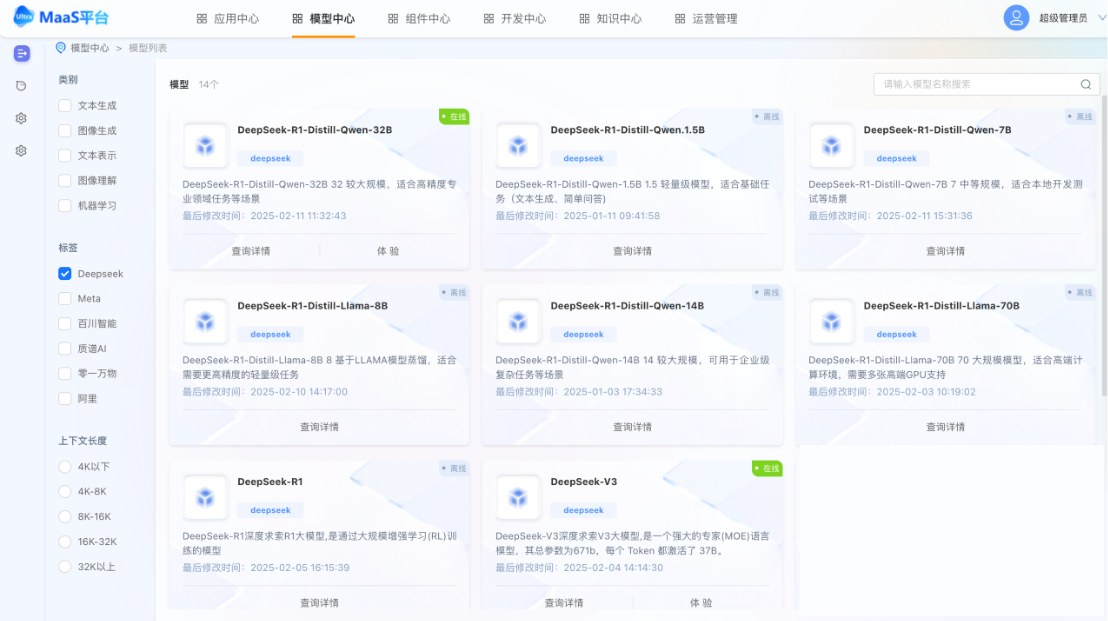This screenshot has width=1108, height=621.
Task: Check the 机器学习 category checkbox
Action: tap(65, 206)
